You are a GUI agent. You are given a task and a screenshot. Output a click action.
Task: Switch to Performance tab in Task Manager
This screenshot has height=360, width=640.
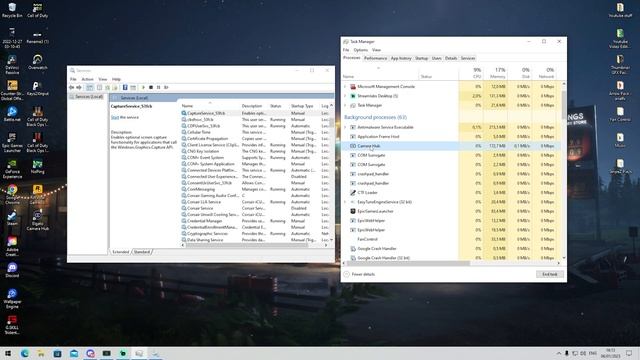pyautogui.click(x=376, y=58)
